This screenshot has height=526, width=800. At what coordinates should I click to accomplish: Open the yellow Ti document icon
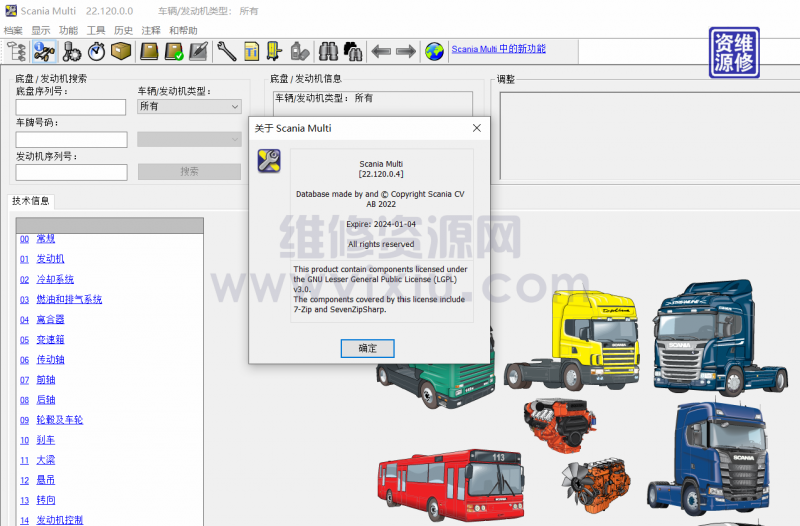coord(251,52)
